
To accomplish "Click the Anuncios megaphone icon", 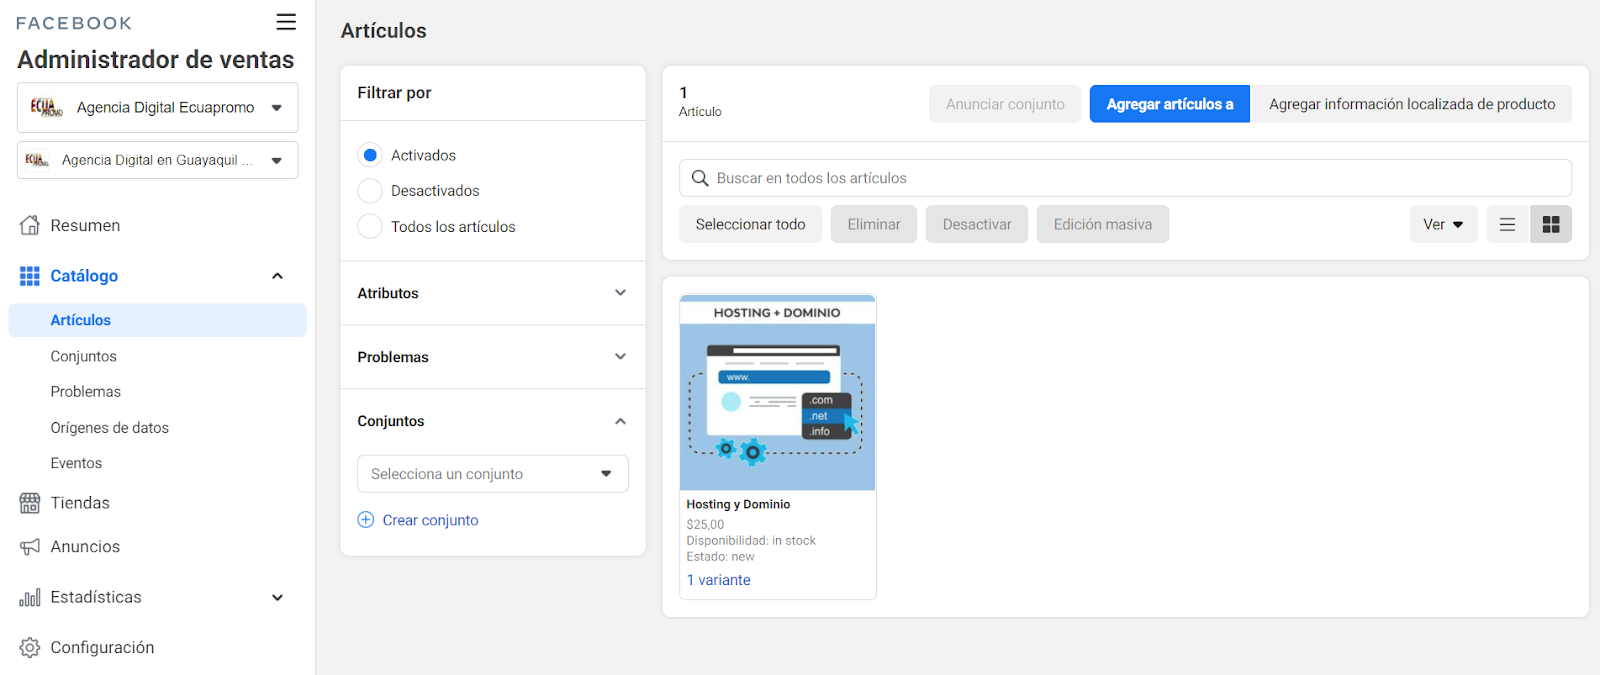I will click(30, 547).
